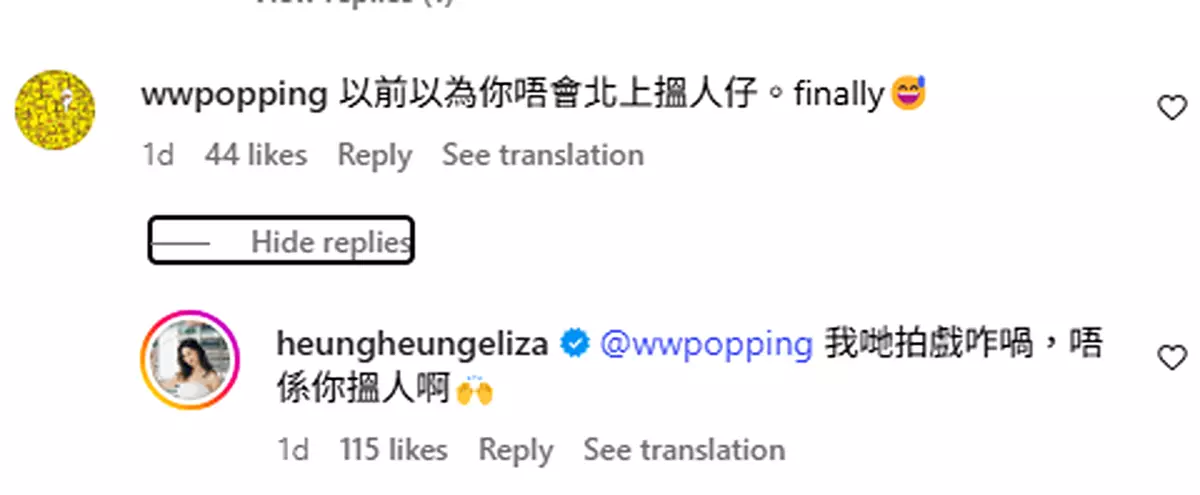1200x495 pixels.
Task: Click the sweat-smile emoji after "finally"
Action: click(908, 95)
